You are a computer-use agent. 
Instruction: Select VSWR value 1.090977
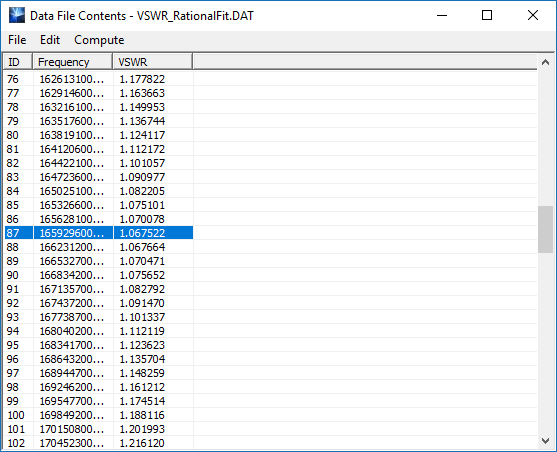142,177
